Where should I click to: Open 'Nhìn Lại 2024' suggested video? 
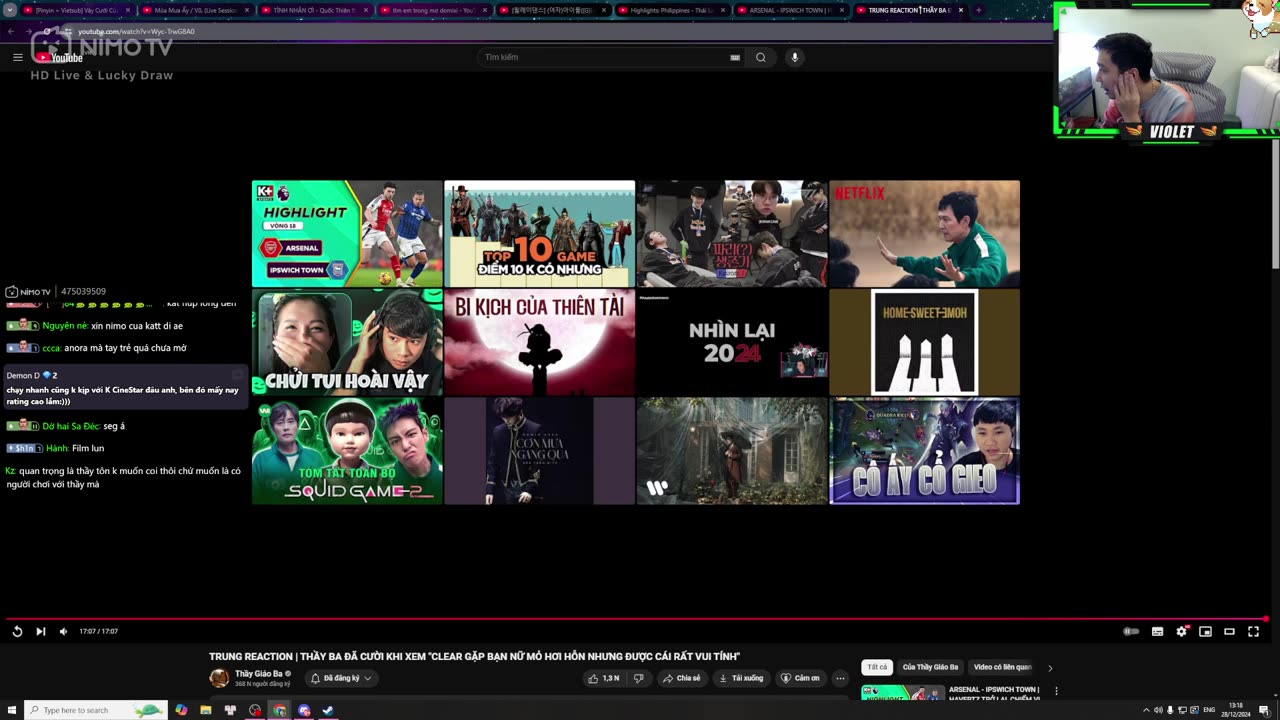pos(732,342)
